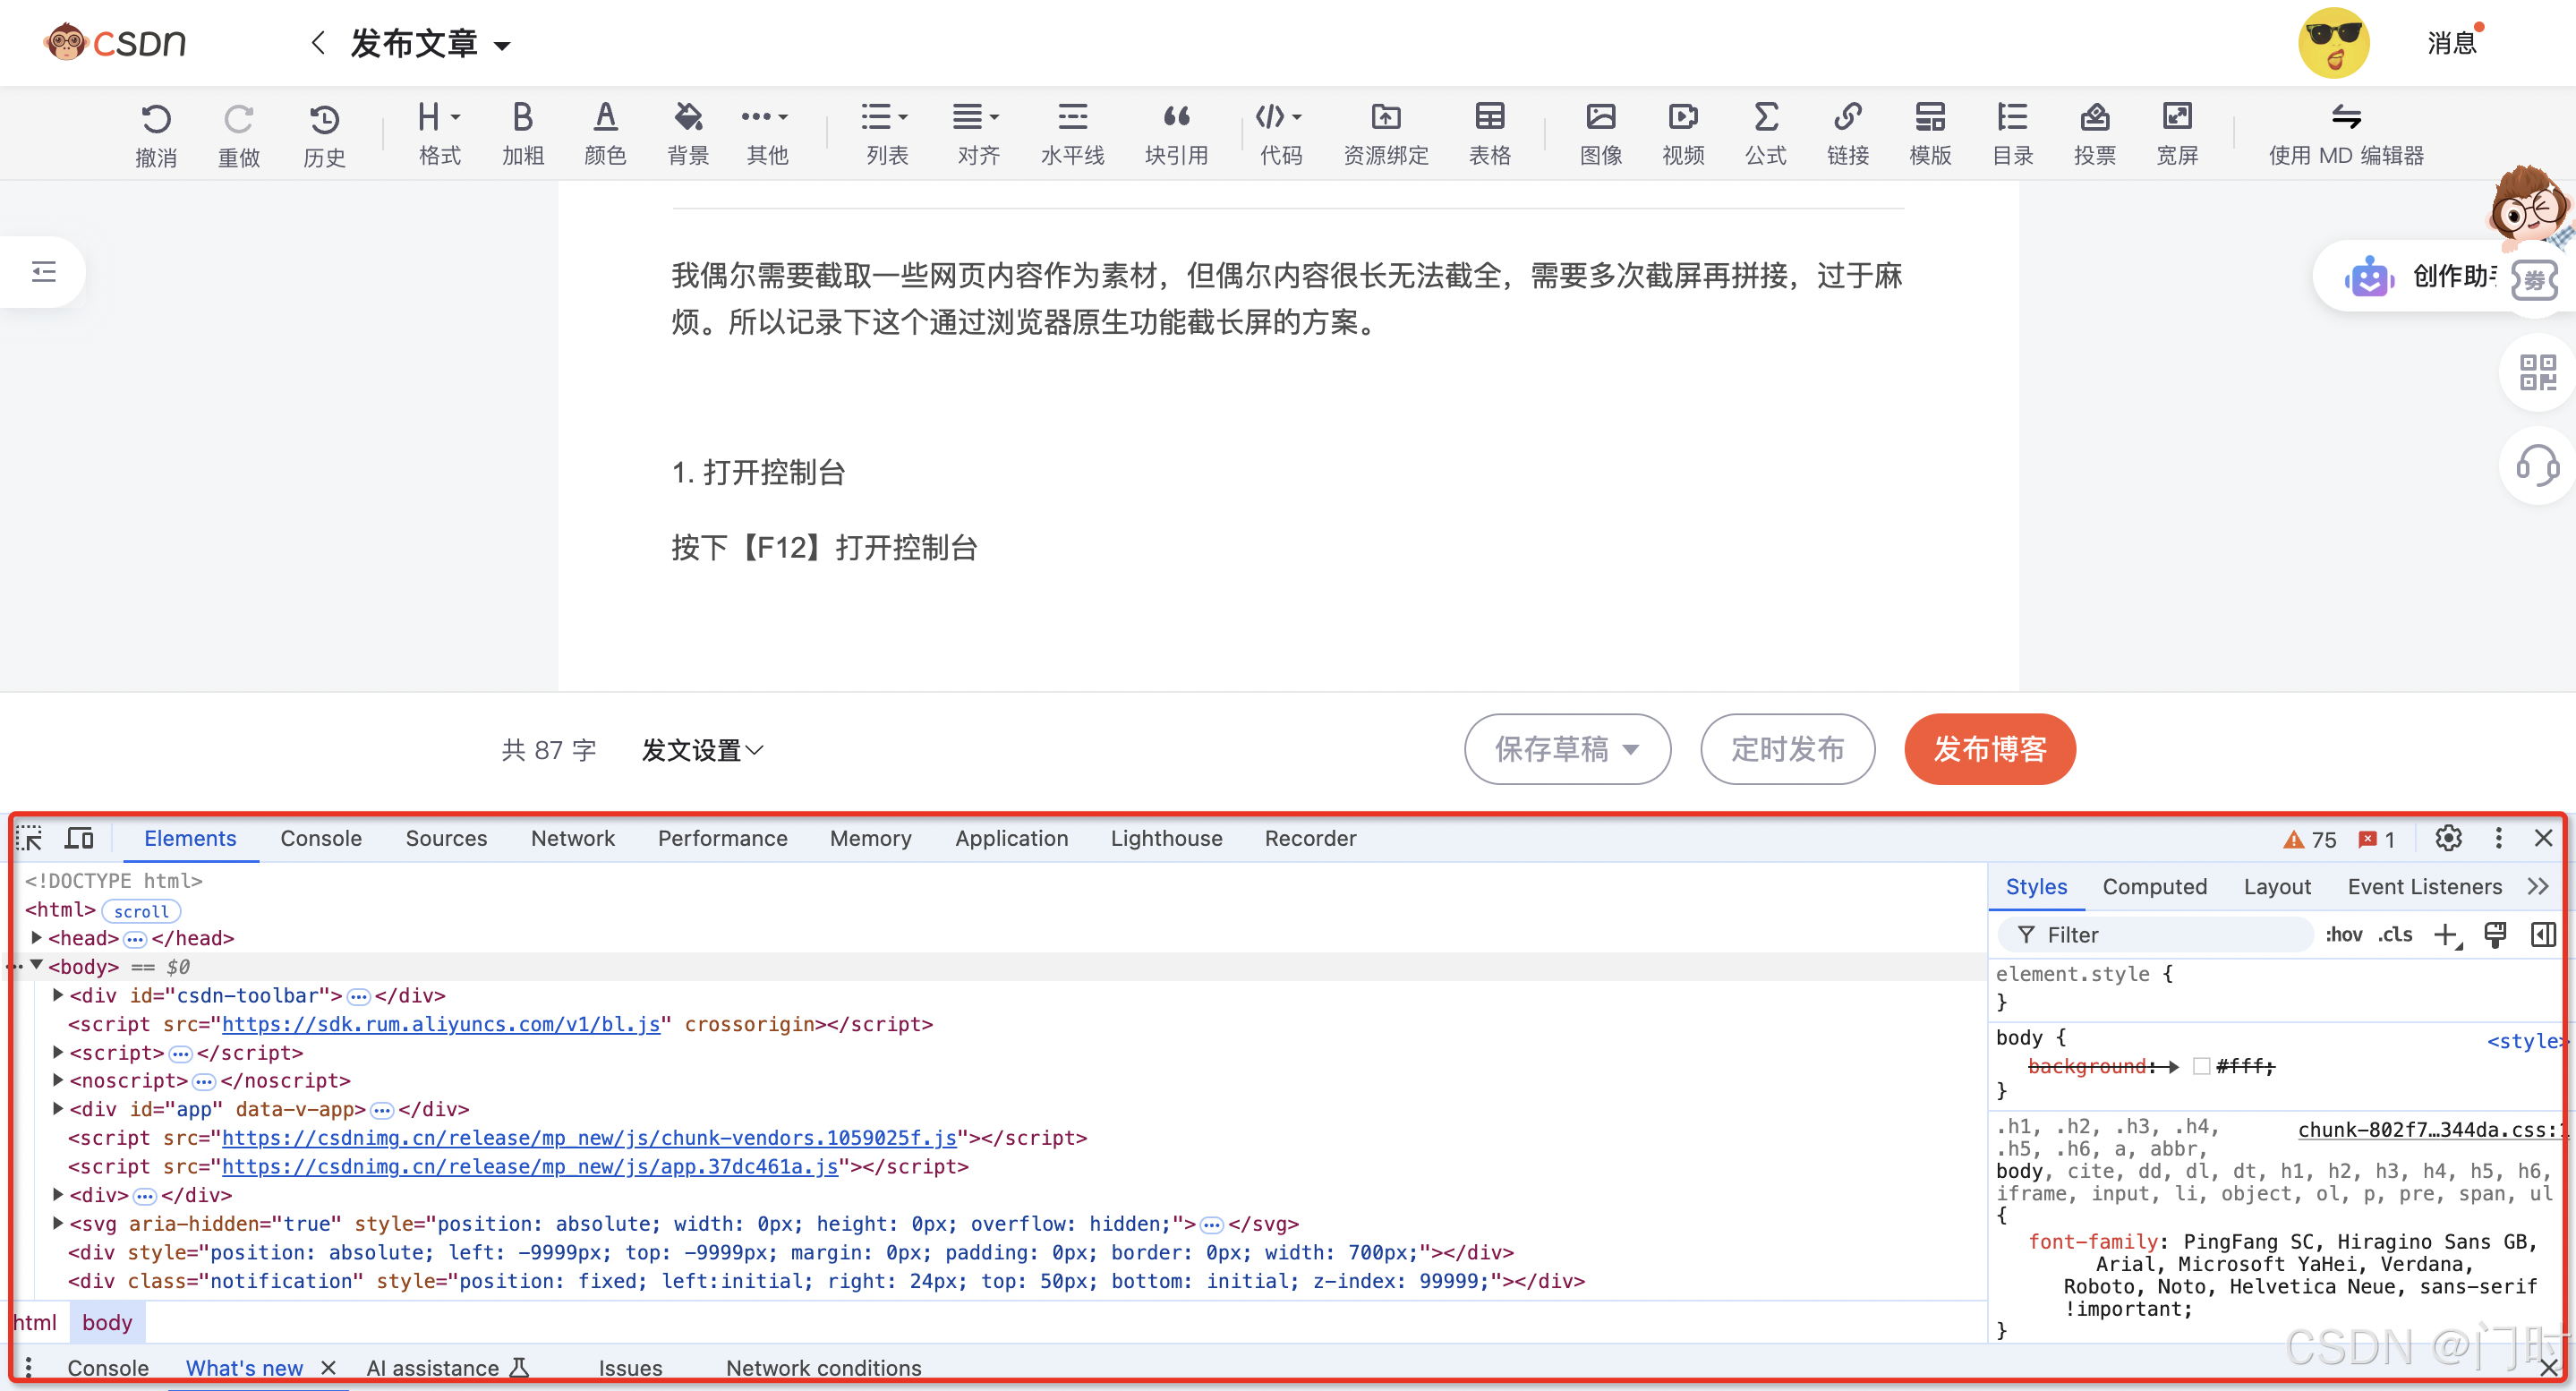Insert a block quote (块引用)
Viewport: 2576px width, 1391px height.
(1176, 133)
